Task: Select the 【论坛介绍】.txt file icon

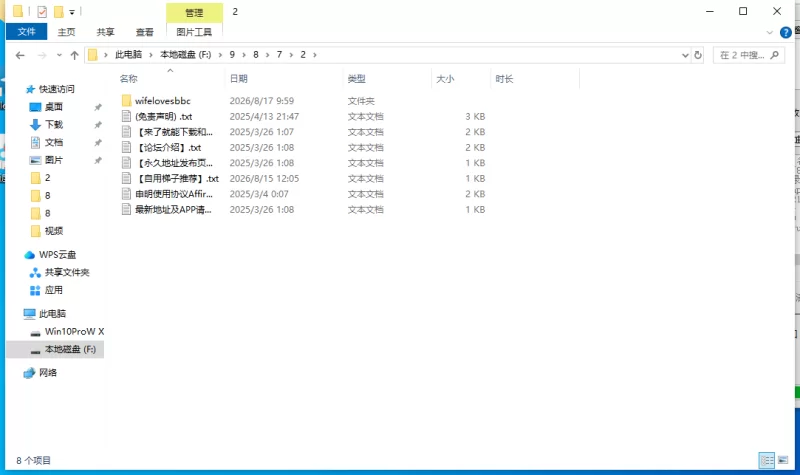Action: (127, 147)
